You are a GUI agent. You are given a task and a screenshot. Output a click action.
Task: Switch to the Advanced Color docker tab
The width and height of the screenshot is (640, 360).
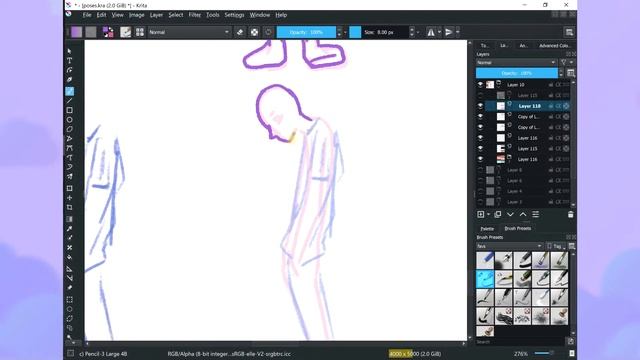554,45
